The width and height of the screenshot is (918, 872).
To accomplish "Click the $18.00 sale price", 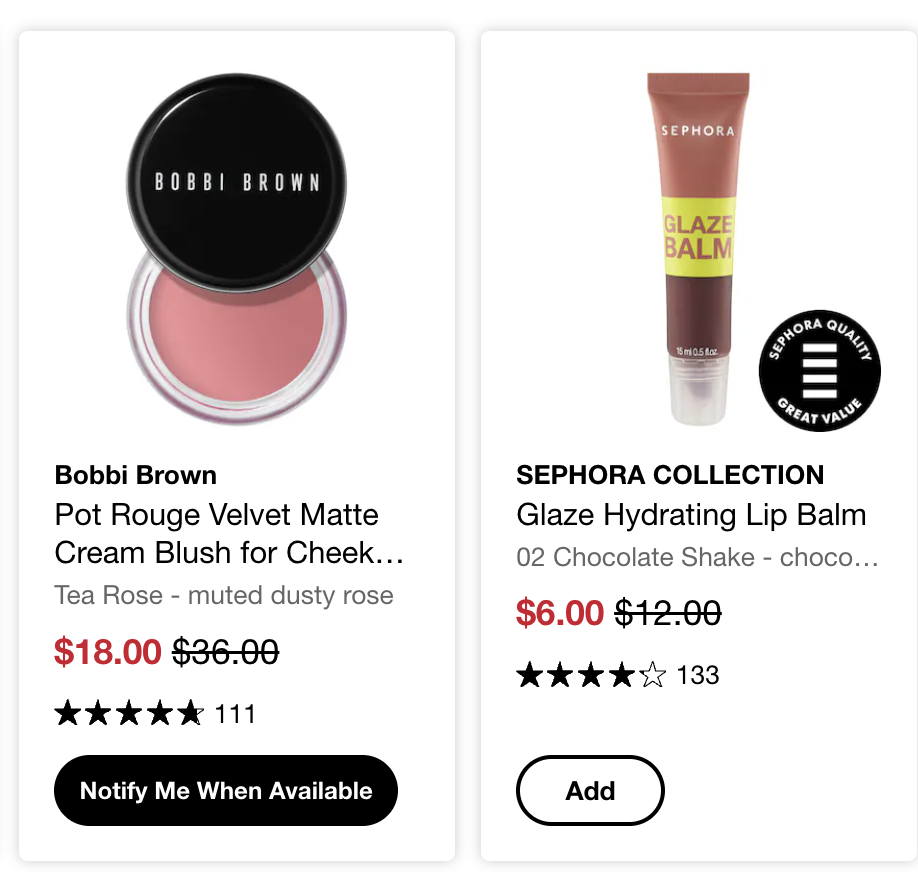I will 107,652.
